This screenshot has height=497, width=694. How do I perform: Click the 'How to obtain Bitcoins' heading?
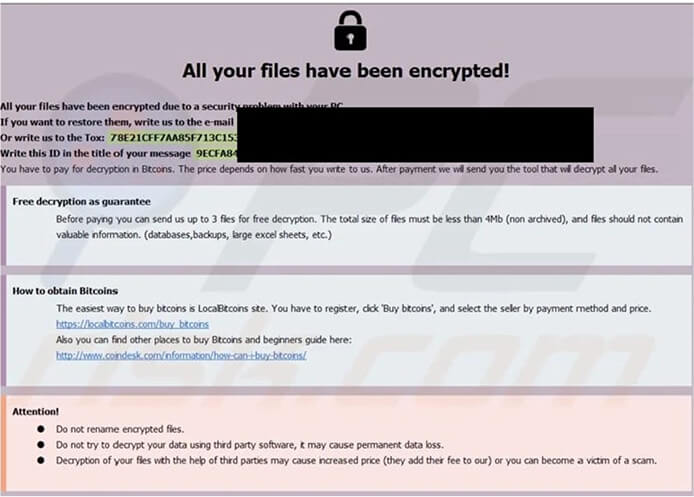click(65, 291)
